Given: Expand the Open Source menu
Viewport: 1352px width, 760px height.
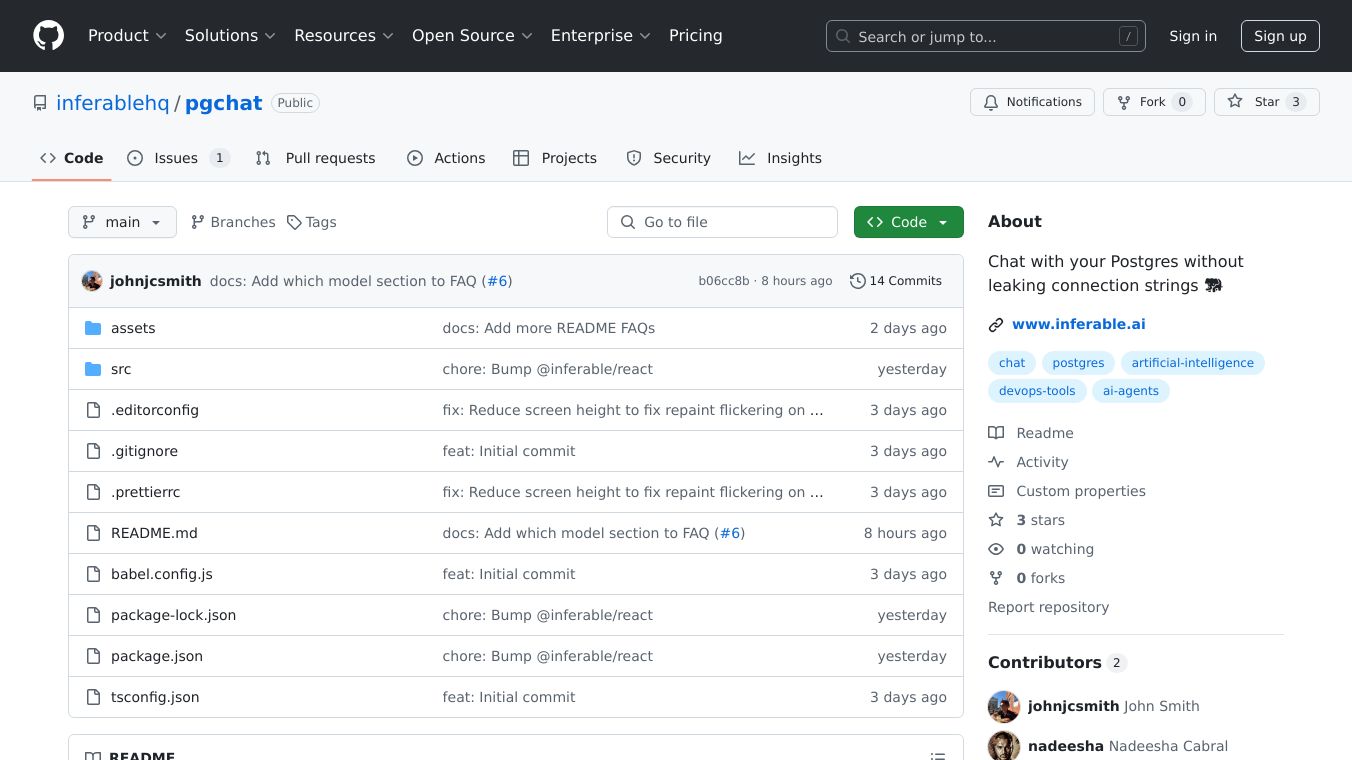Looking at the screenshot, I should click(471, 36).
